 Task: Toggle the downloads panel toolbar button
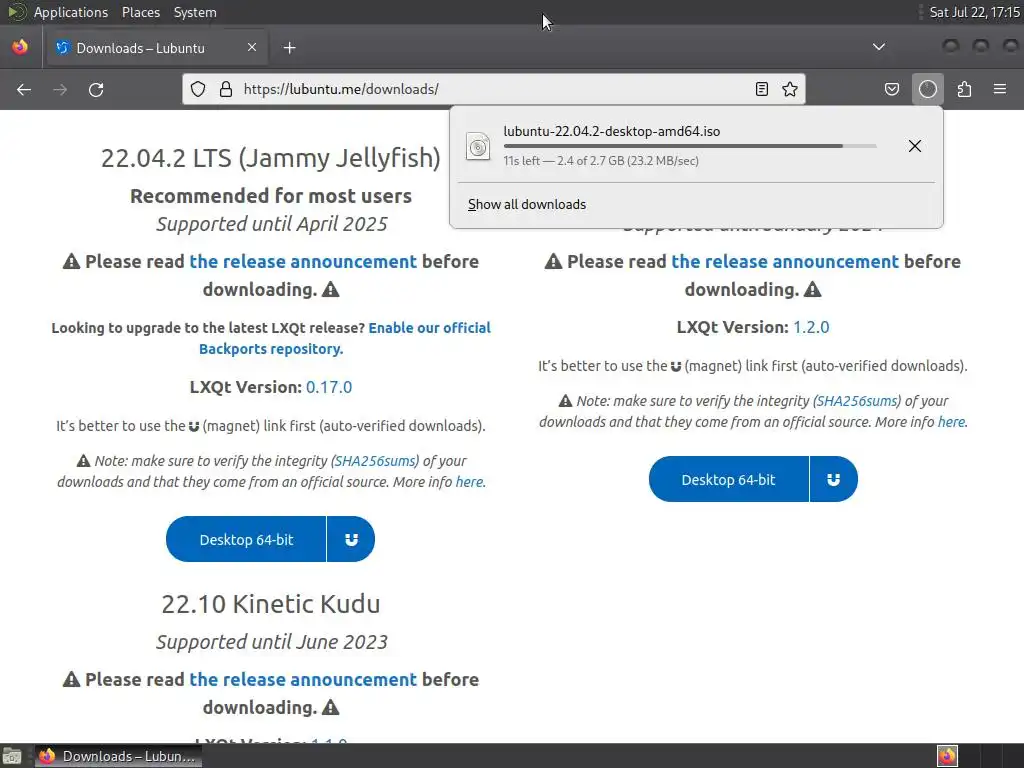927,89
